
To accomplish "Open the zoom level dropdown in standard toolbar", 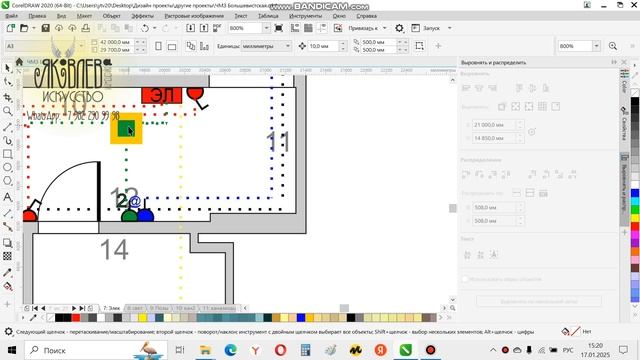I will [267, 28].
